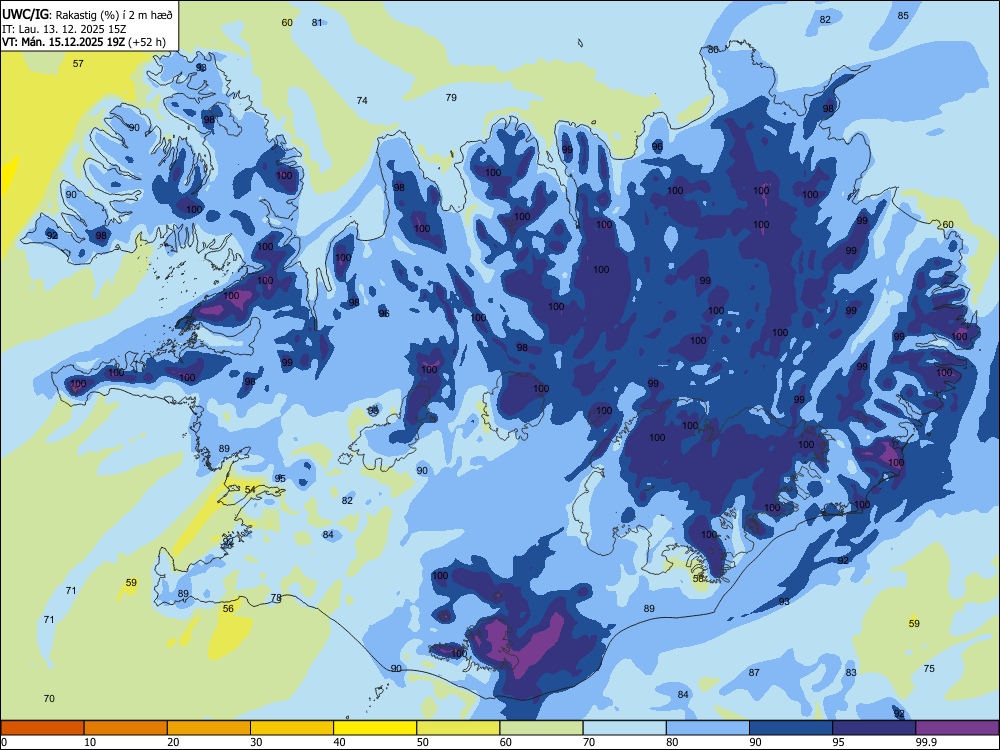The image size is (1000, 750).
Task: Click the legend tick label '99.9'
Action: point(927,742)
